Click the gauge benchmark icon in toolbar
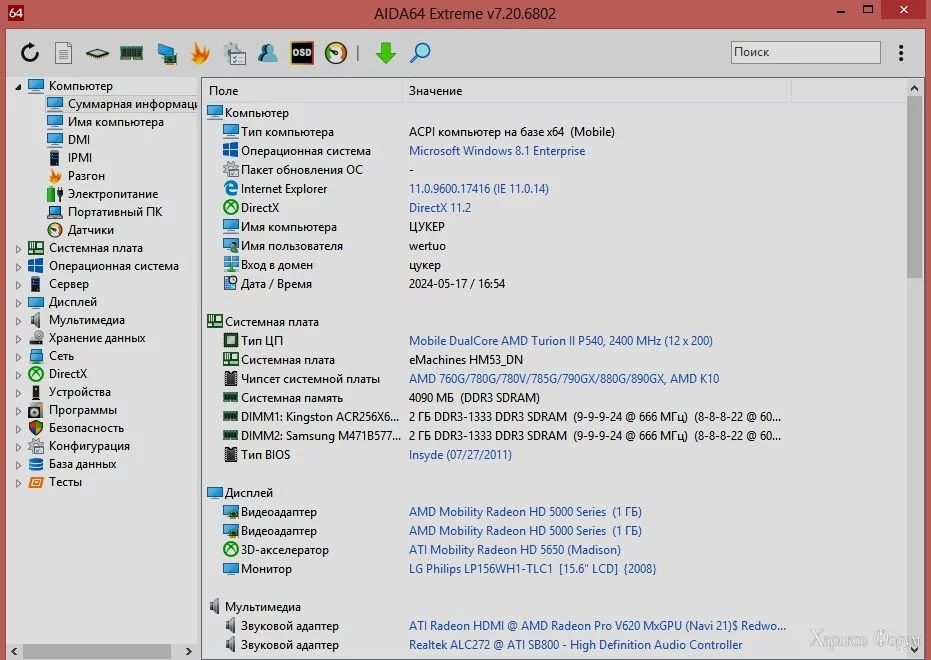 click(336, 53)
